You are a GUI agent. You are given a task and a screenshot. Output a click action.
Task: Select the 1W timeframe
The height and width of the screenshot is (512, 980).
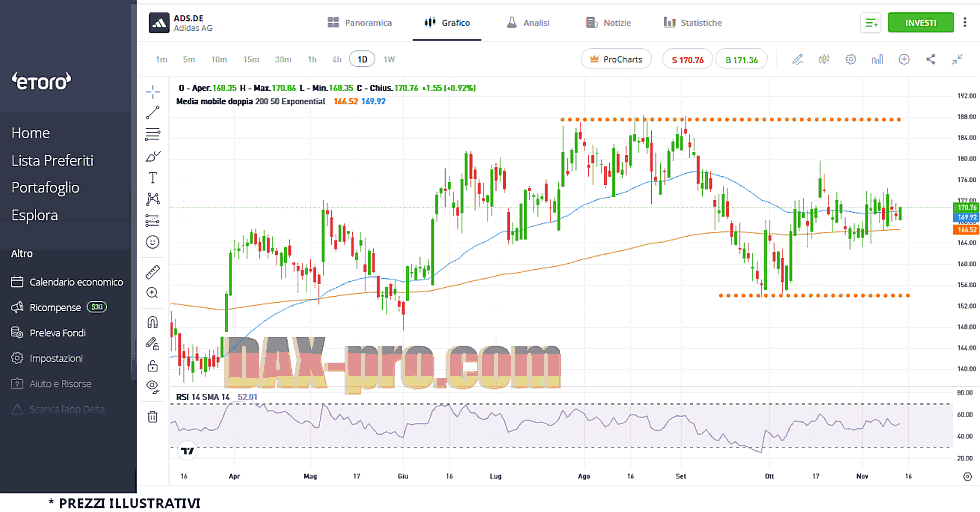pos(389,59)
